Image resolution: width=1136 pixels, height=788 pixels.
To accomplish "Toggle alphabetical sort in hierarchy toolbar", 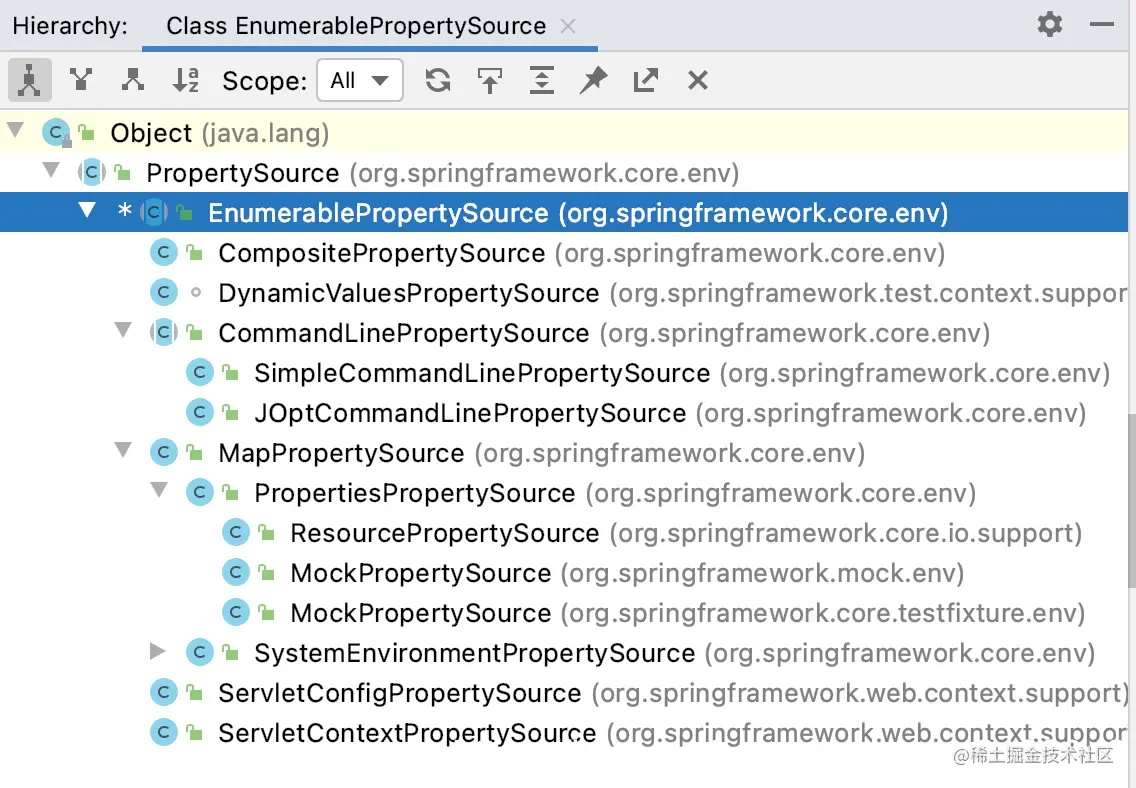I will click(186, 80).
